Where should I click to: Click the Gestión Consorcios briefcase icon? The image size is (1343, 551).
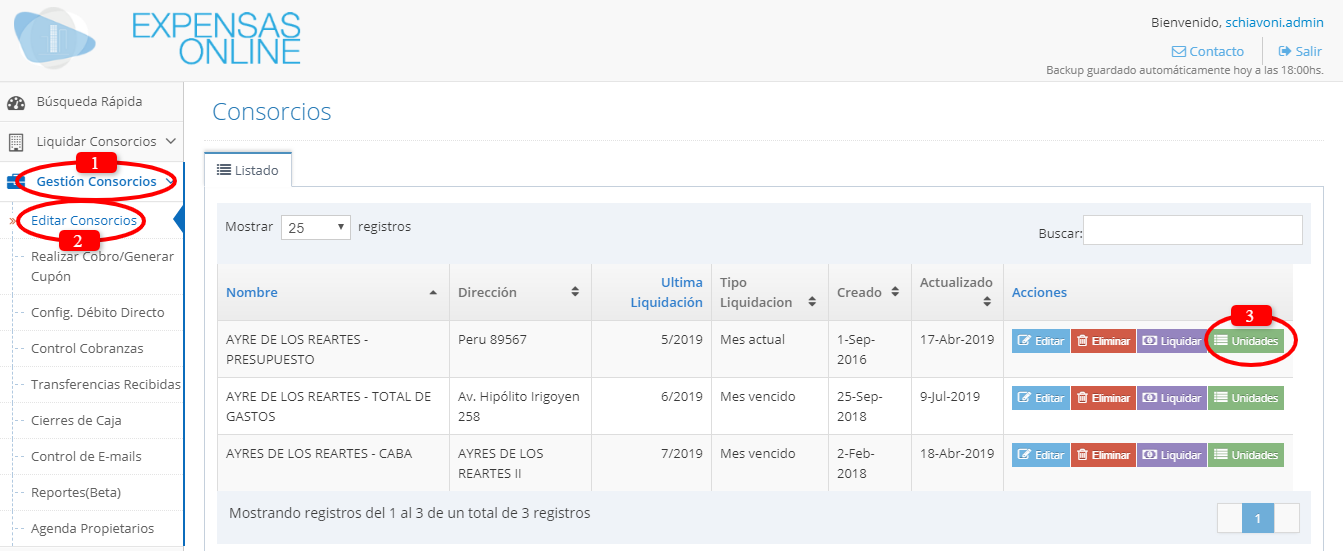point(16,182)
